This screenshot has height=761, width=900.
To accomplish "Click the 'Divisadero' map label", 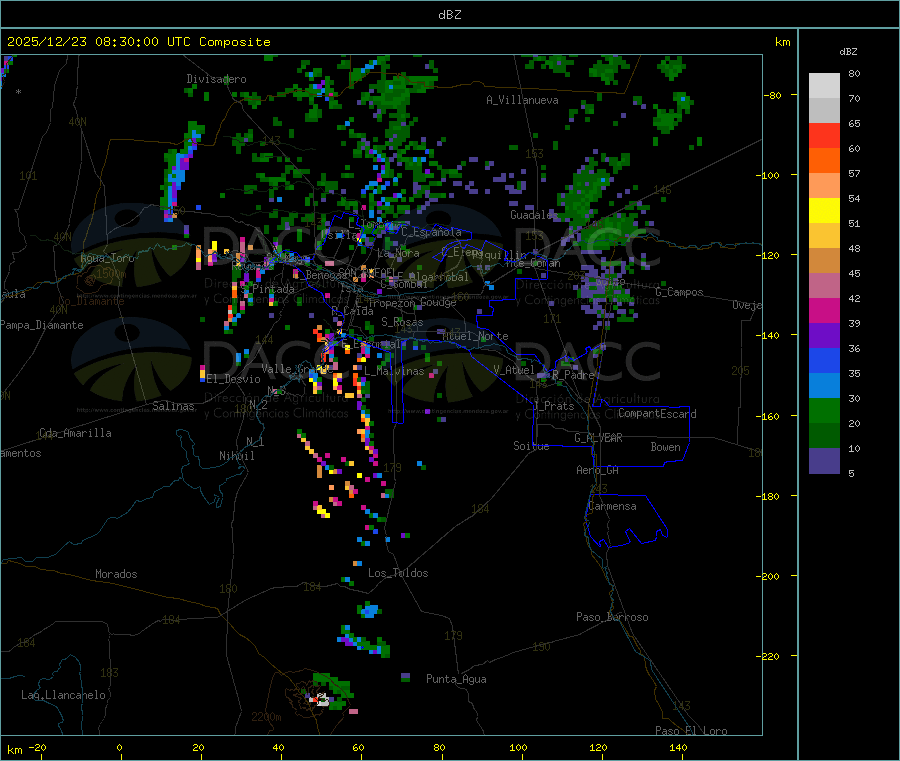I will (216, 79).
